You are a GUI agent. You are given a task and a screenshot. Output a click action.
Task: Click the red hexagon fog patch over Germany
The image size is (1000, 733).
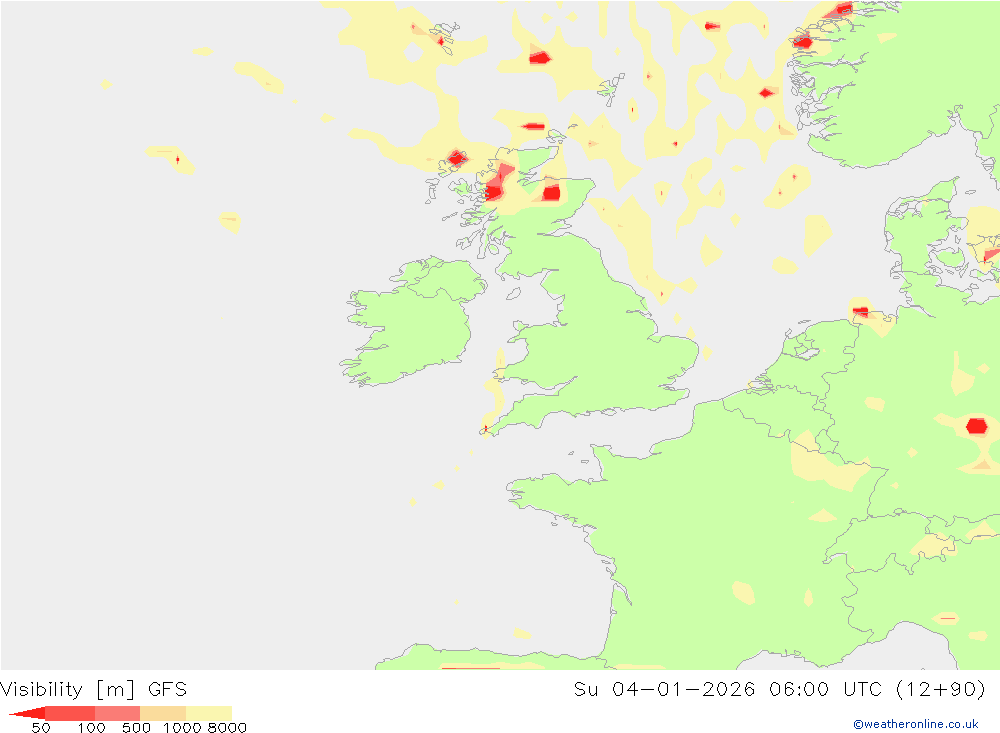click(x=976, y=426)
